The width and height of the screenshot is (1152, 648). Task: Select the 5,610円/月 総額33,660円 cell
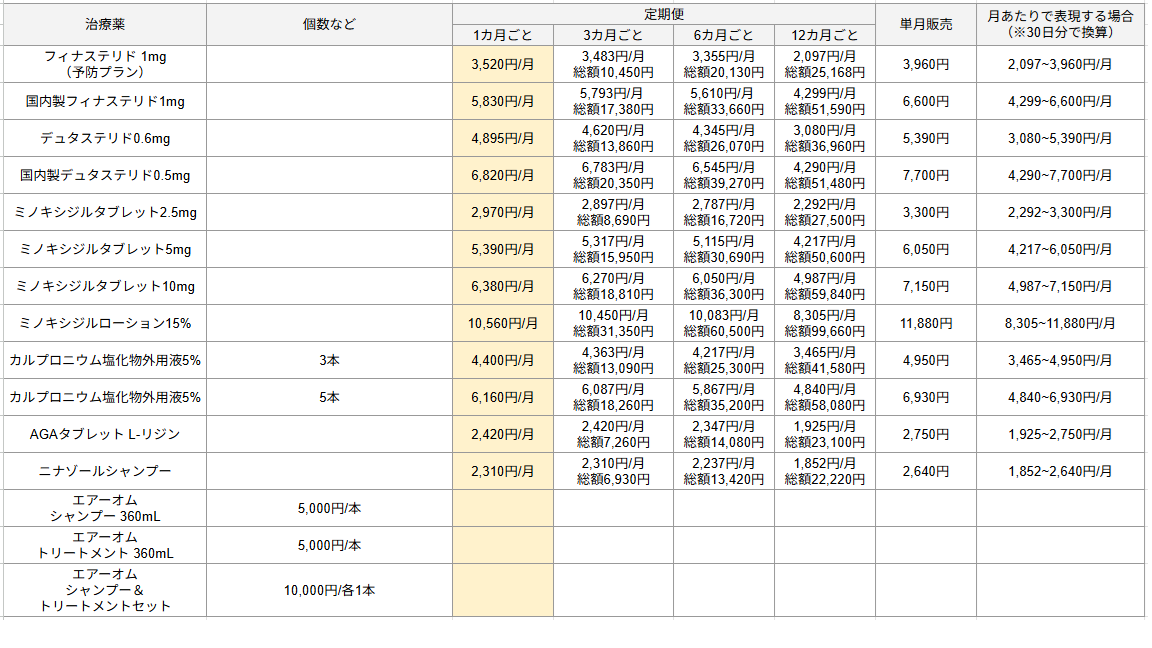tap(724, 101)
